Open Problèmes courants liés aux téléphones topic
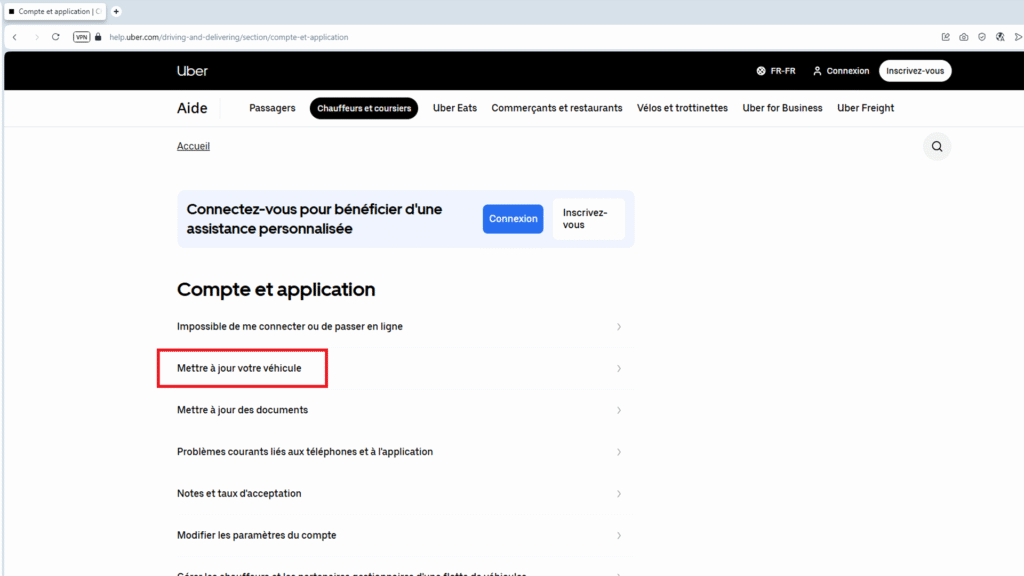The width and height of the screenshot is (1024, 576). click(x=400, y=452)
